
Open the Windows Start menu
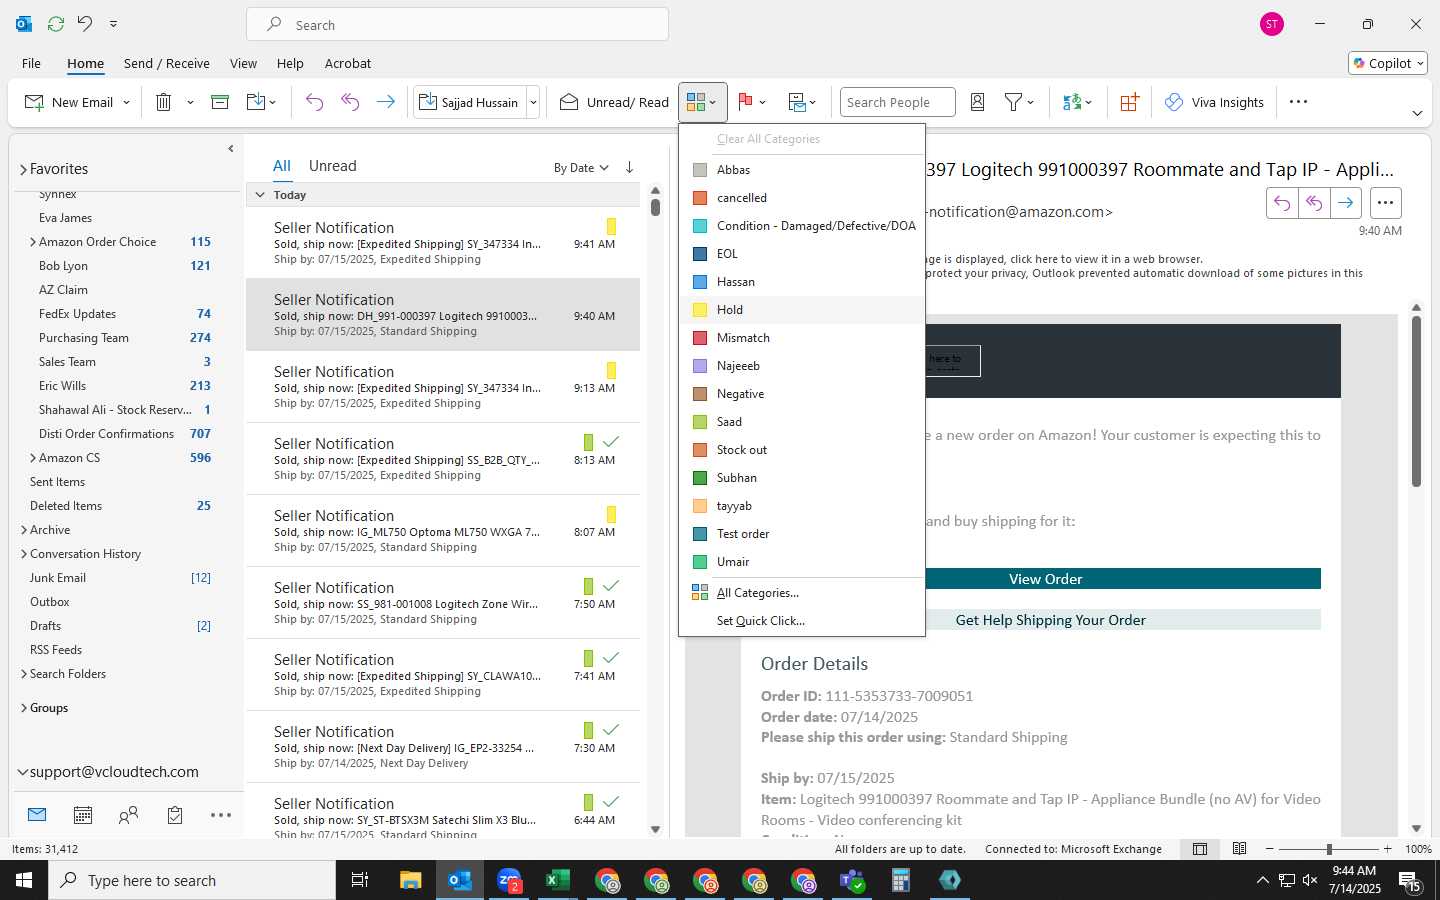pyautogui.click(x=24, y=880)
